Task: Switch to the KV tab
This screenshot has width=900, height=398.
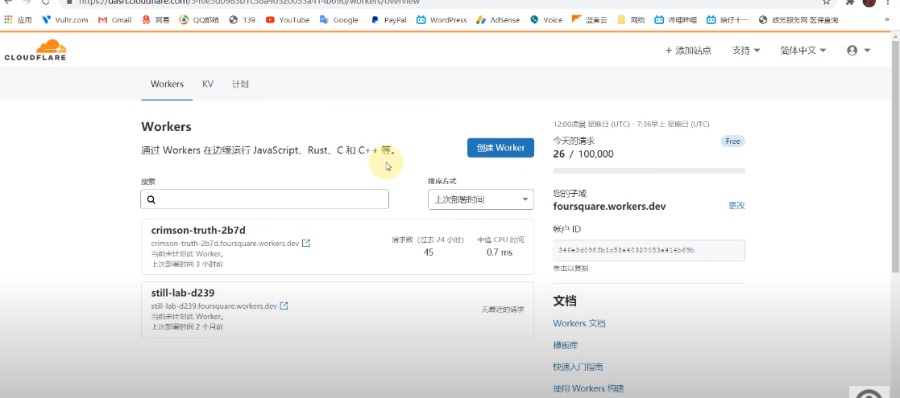Action: (x=208, y=84)
